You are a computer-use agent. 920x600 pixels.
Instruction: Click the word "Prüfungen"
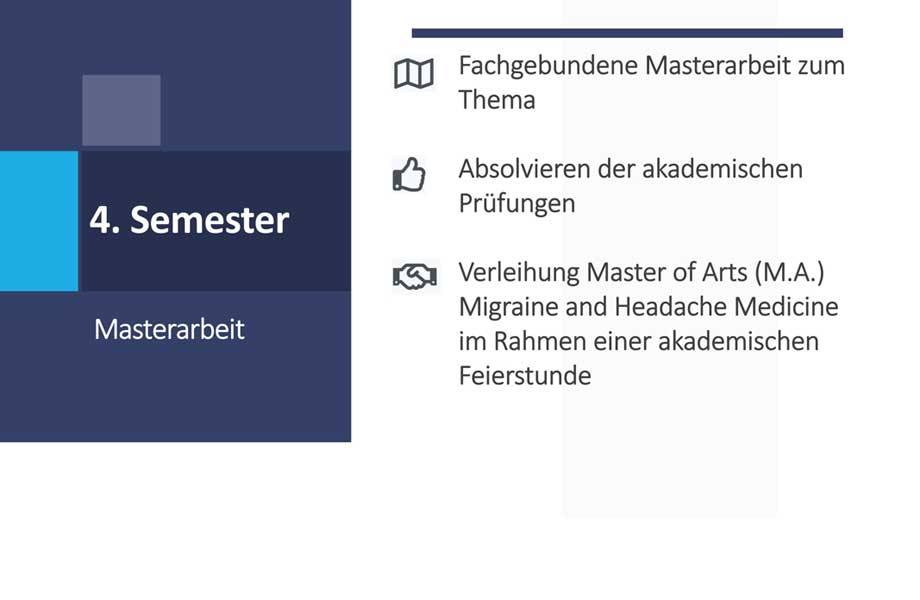coord(516,203)
